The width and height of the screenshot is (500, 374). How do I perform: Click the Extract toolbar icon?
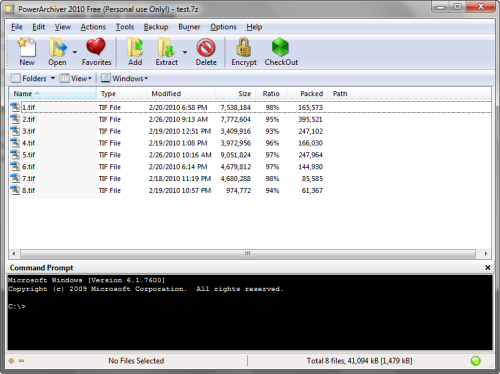tap(166, 47)
